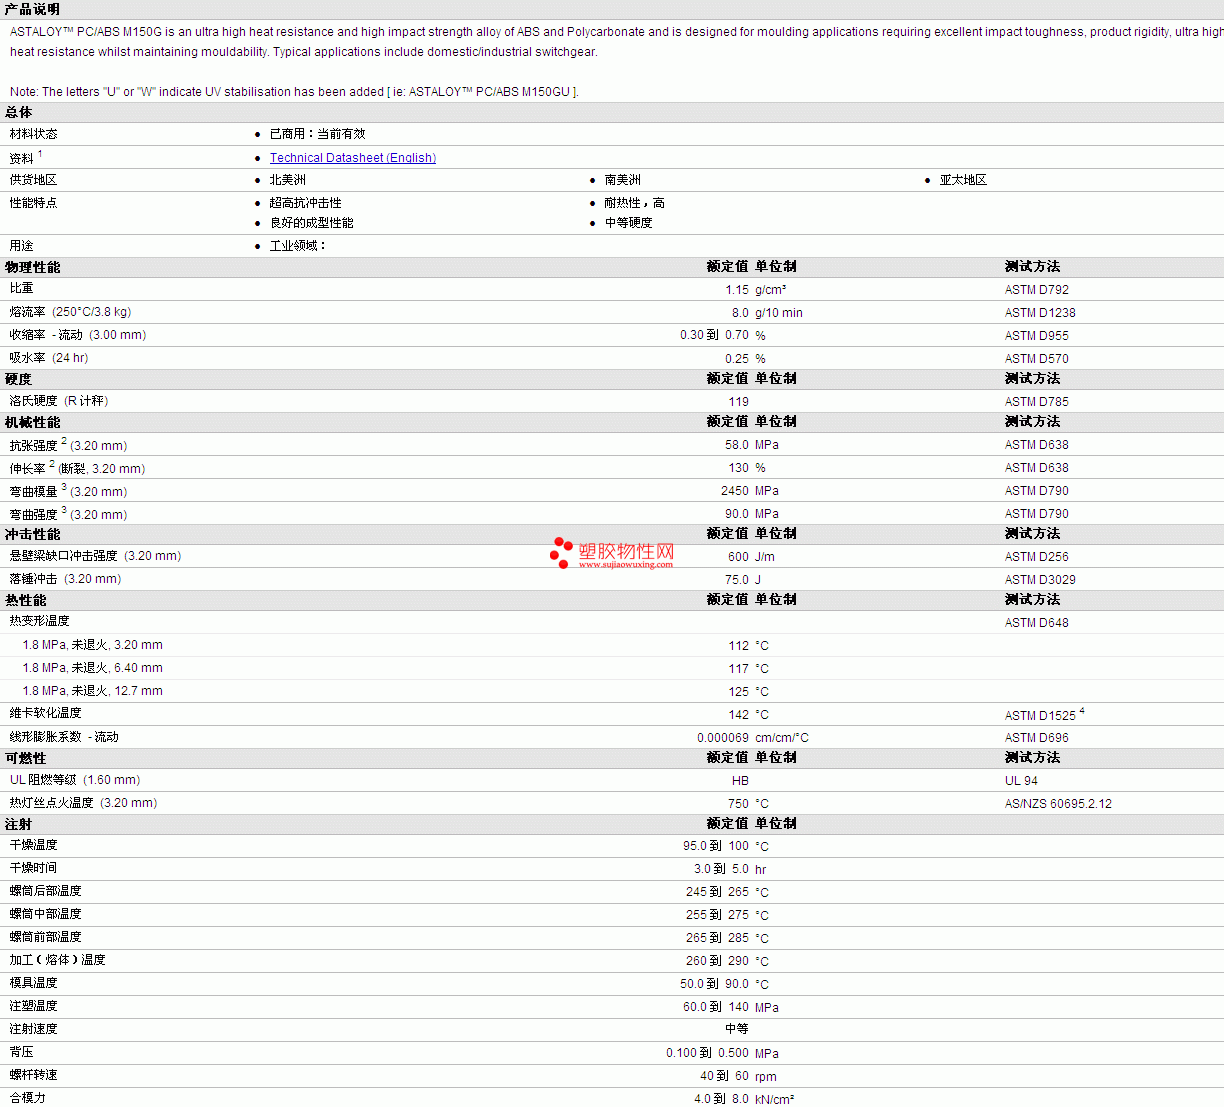
Task: Click the 螺杆转速 row label
Action: point(34,1075)
